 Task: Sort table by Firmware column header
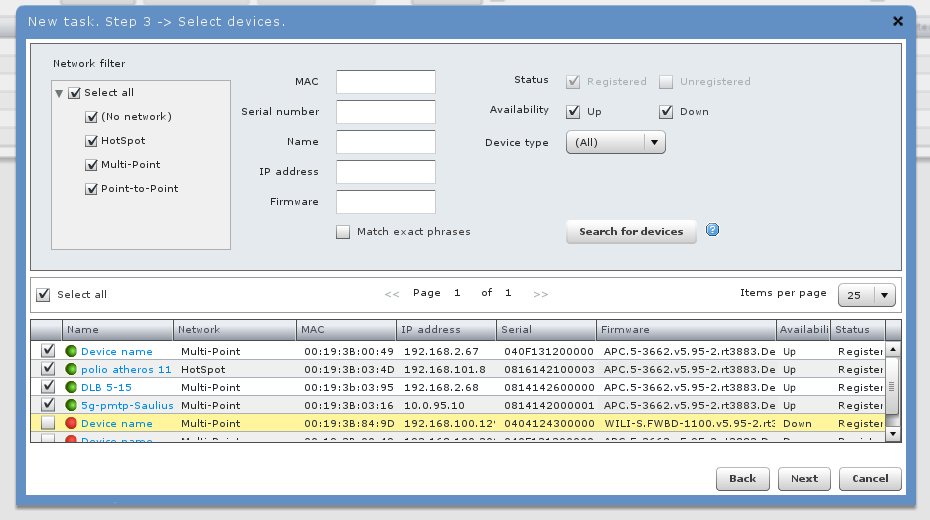tap(686, 330)
